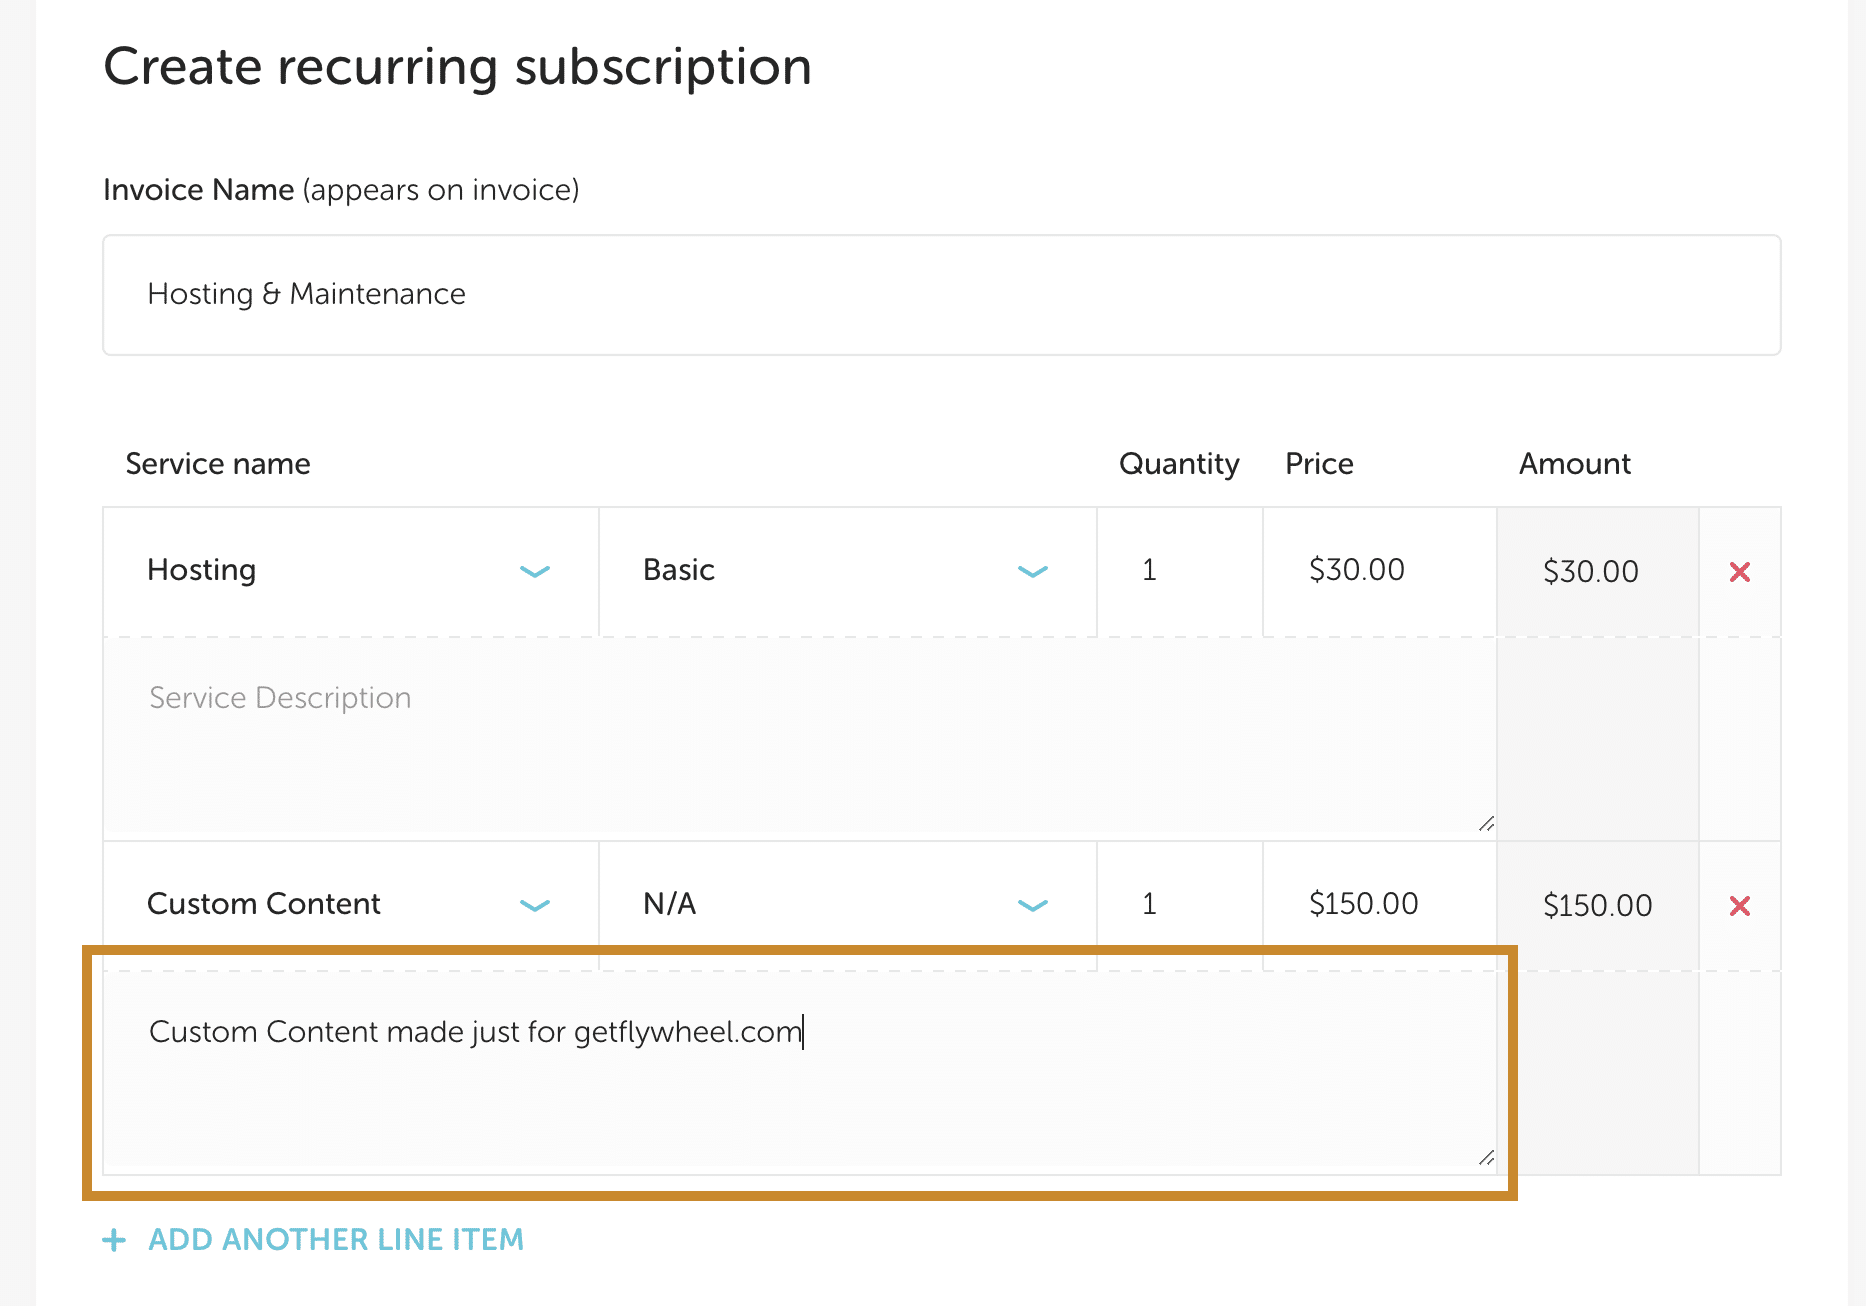Click the Hosting amount total $30.00
Screen dimensions: 1866x1306
1591,572
